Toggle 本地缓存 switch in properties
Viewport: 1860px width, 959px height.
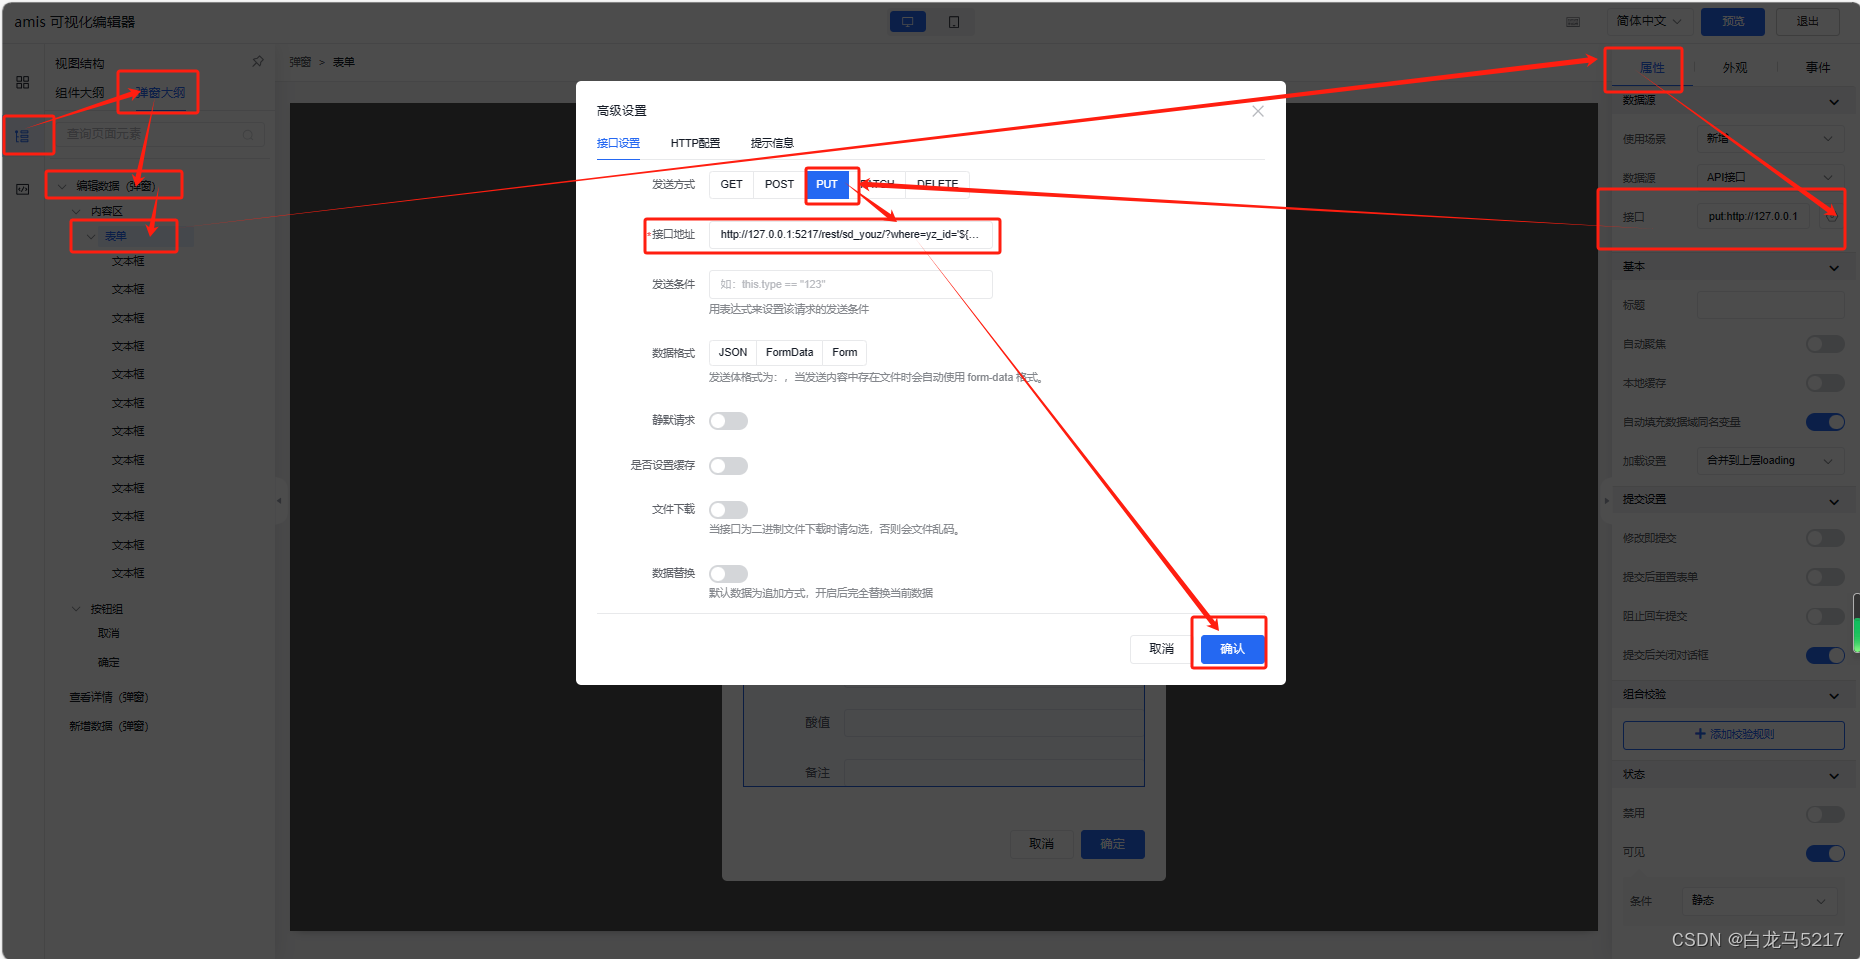pos(1825,383)
